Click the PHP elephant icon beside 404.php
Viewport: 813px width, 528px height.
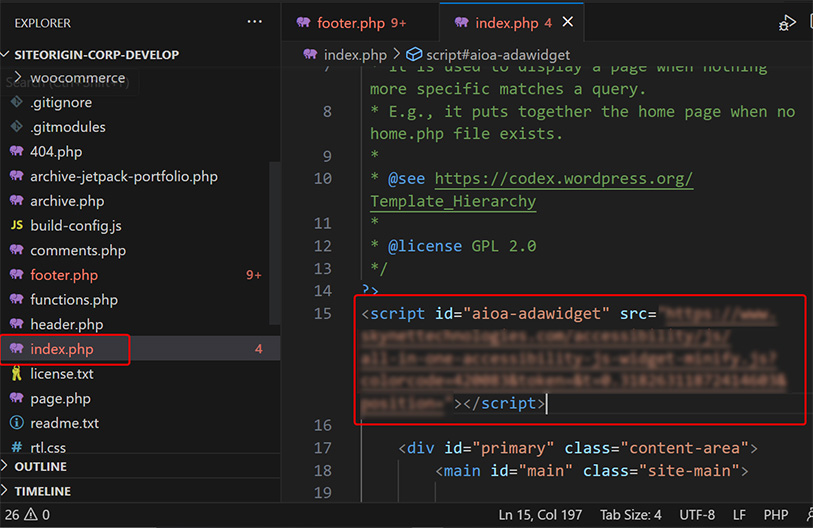(17, 151)
